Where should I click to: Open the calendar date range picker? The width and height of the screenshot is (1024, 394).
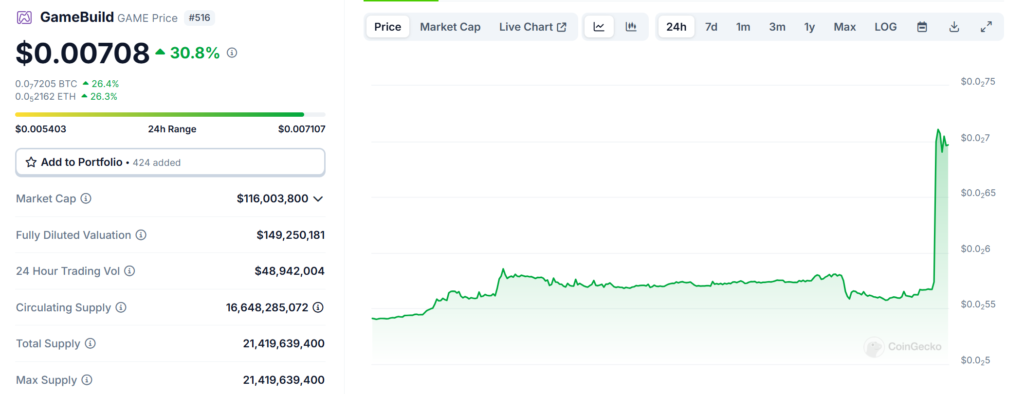(x=922, y=27)
